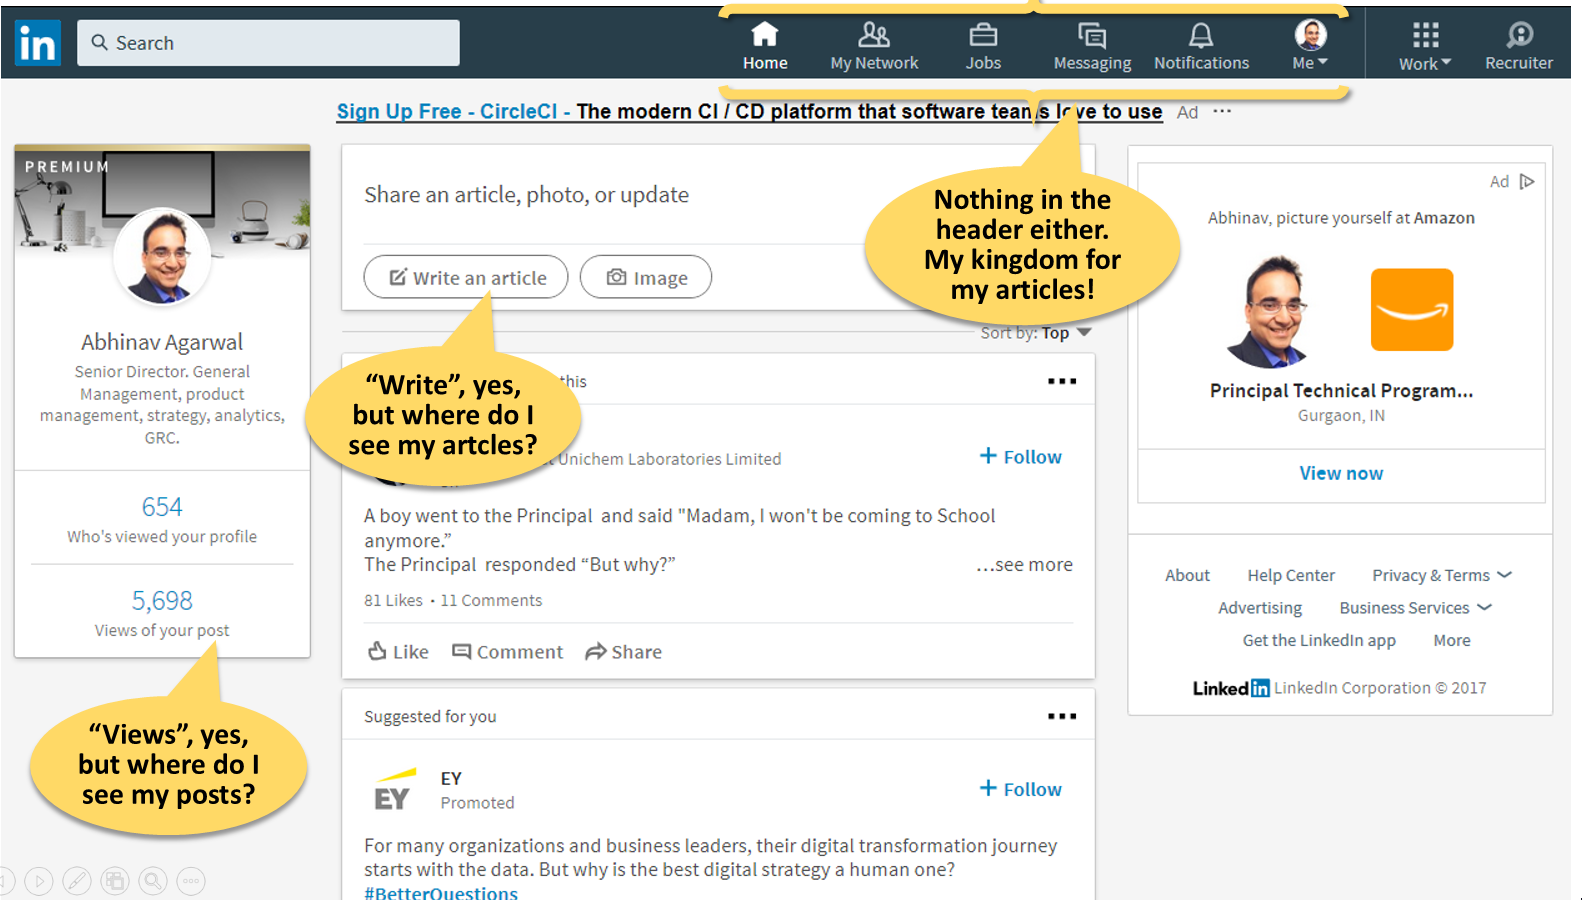Open Who's viewed your profile (654)
Screen dimensions: 1582x900
pos(162,520)
